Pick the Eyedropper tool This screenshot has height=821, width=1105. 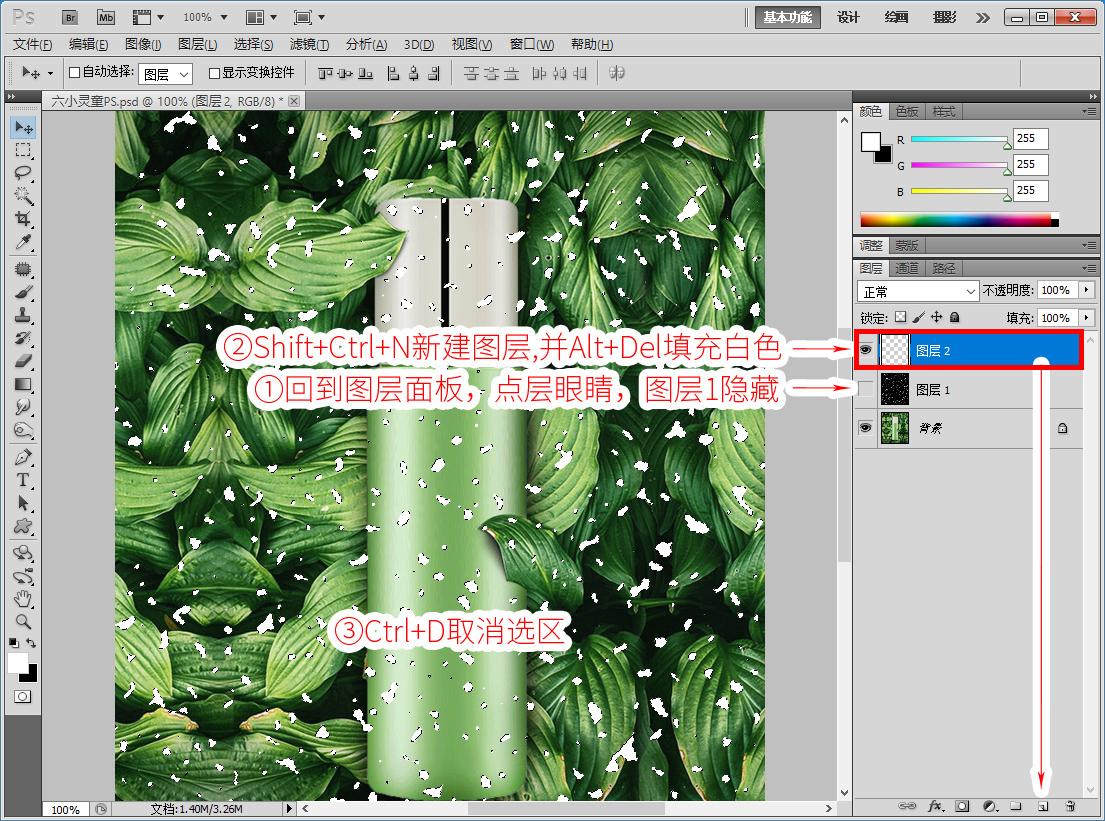tap(23, 243)
